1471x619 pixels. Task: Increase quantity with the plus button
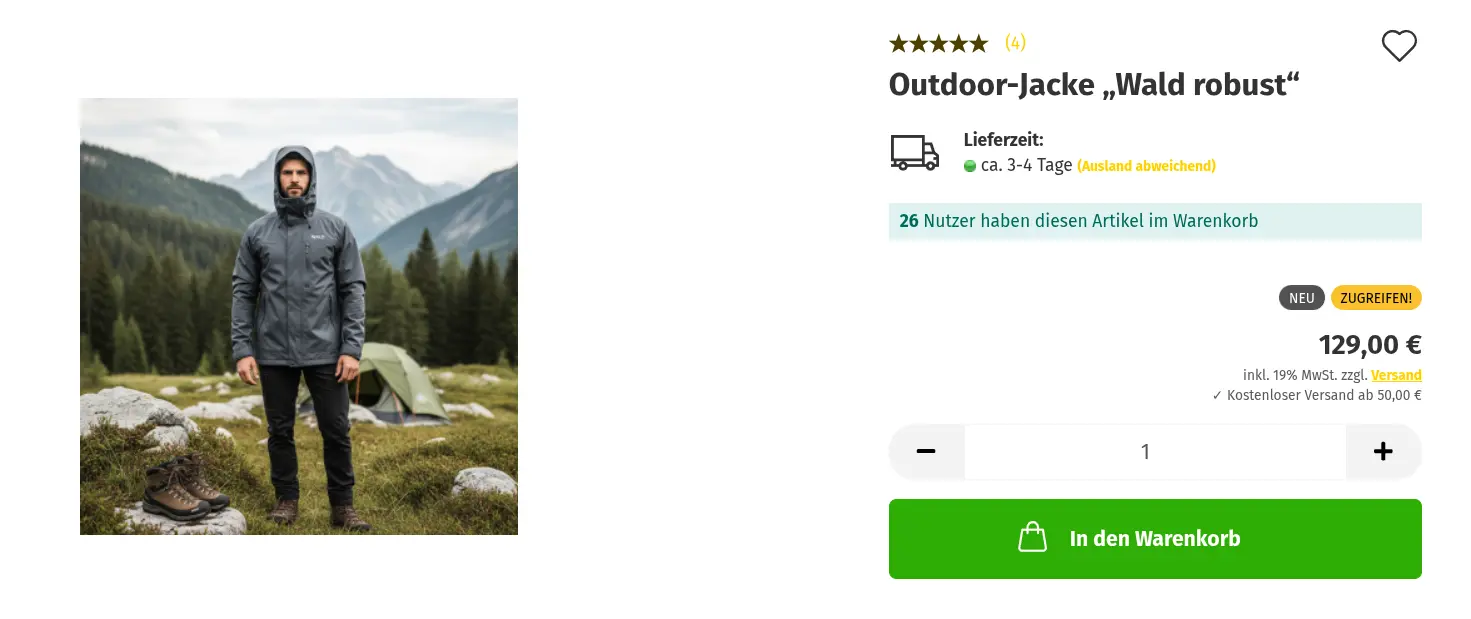pos(1383,452)
